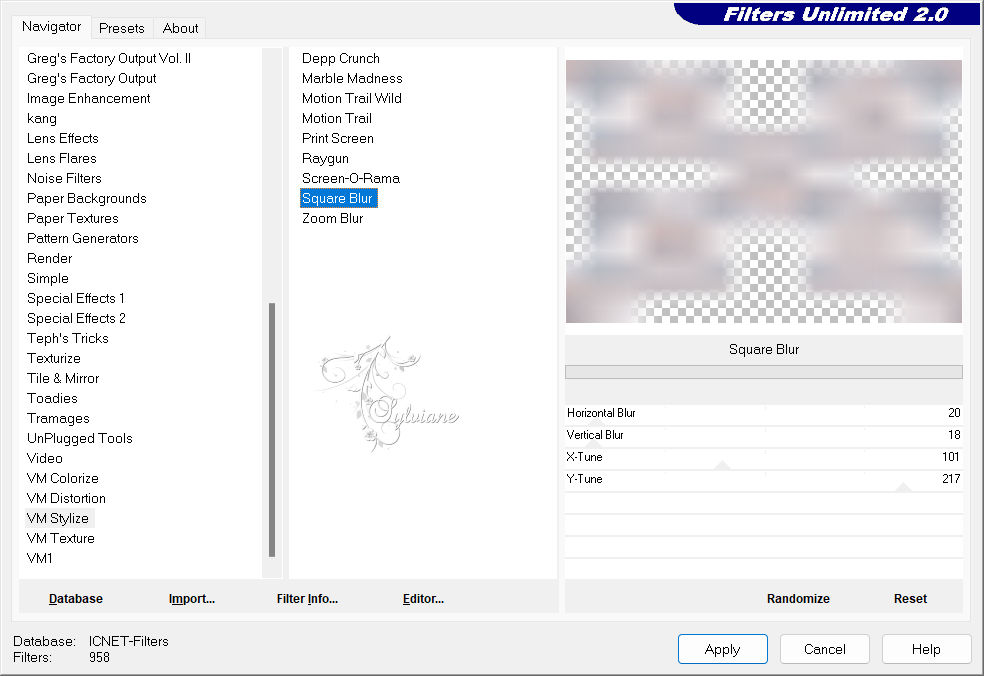The image size is (984, 676).
Task: Adjust the X-Tune slider
Action: [764, 457]
